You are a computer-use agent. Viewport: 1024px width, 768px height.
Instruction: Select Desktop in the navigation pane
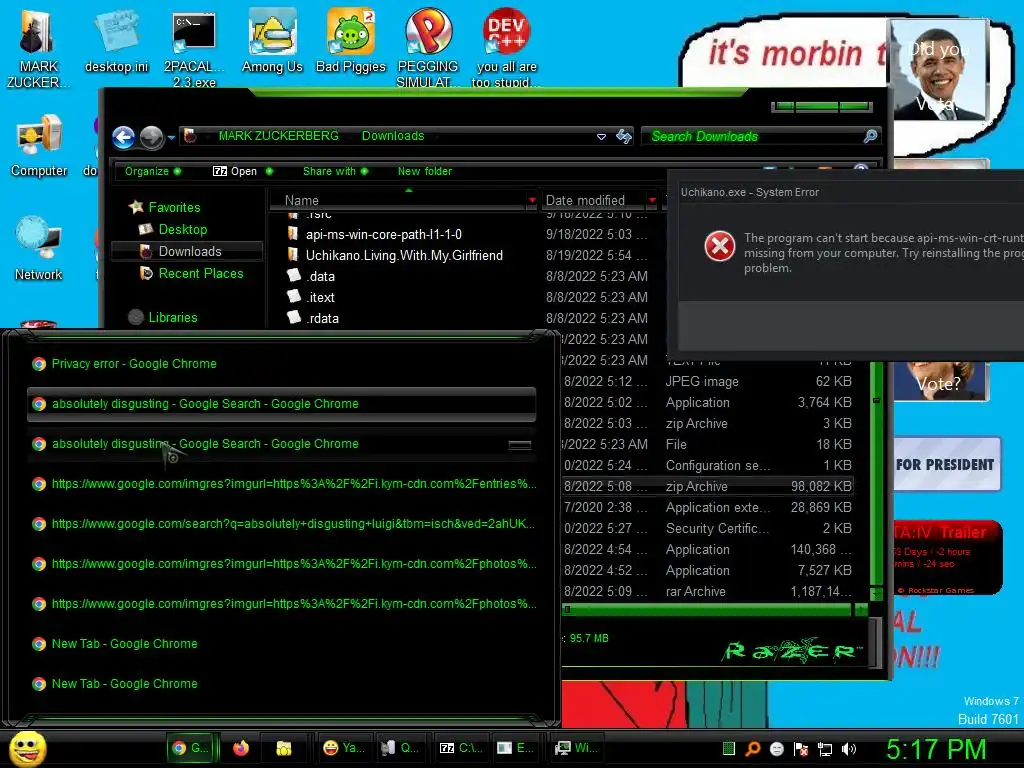(x=174, y=229)
